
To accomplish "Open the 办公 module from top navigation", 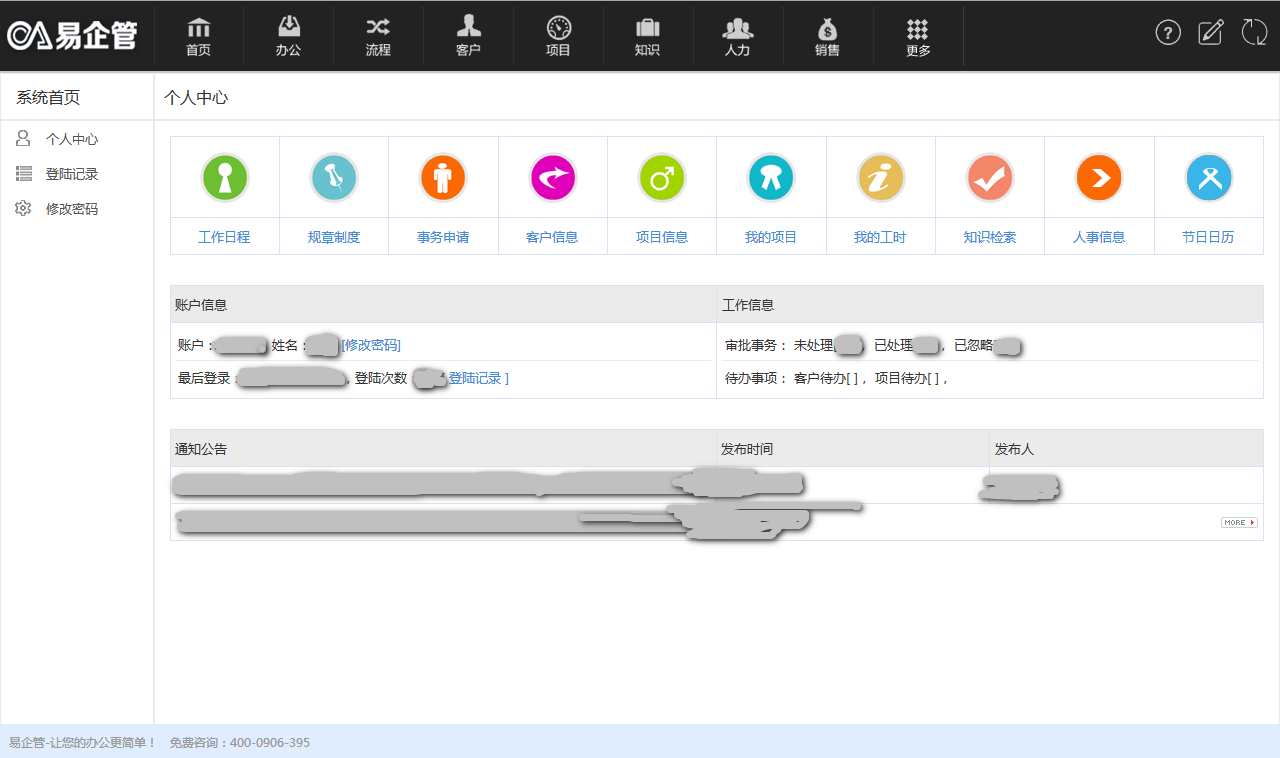I will coord(288,35).
